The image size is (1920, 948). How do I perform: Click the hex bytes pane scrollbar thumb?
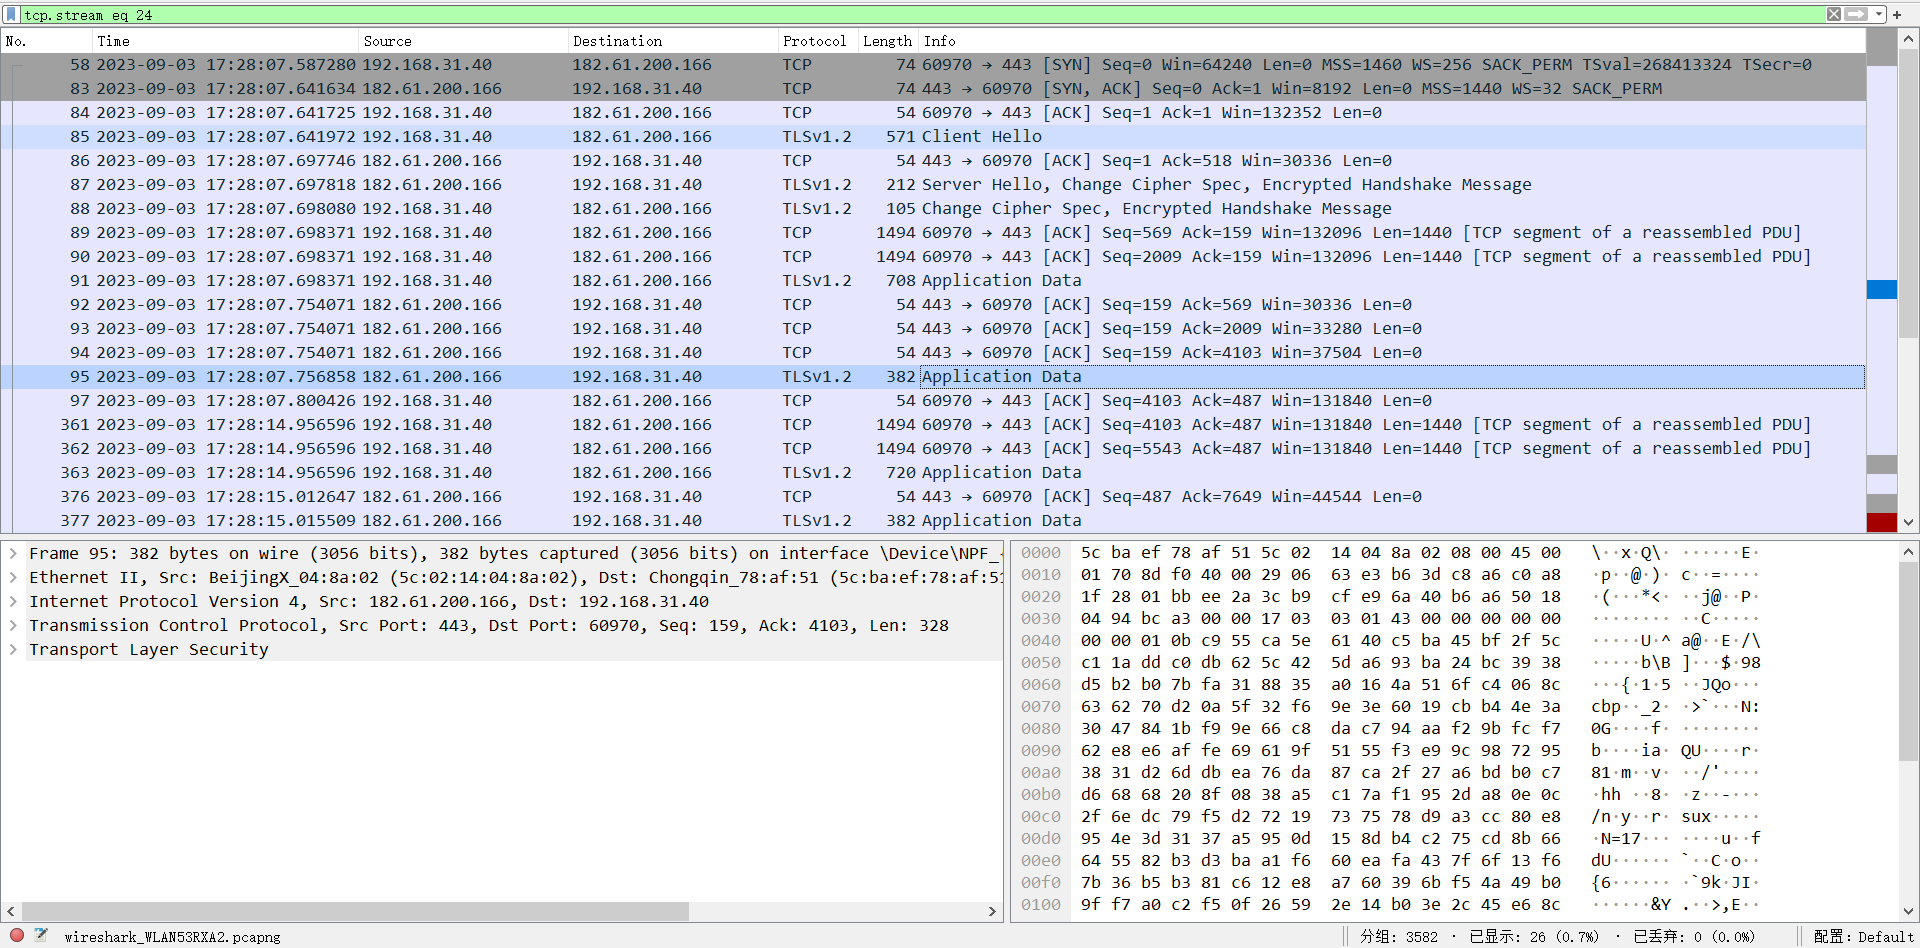coord(1908,662)
